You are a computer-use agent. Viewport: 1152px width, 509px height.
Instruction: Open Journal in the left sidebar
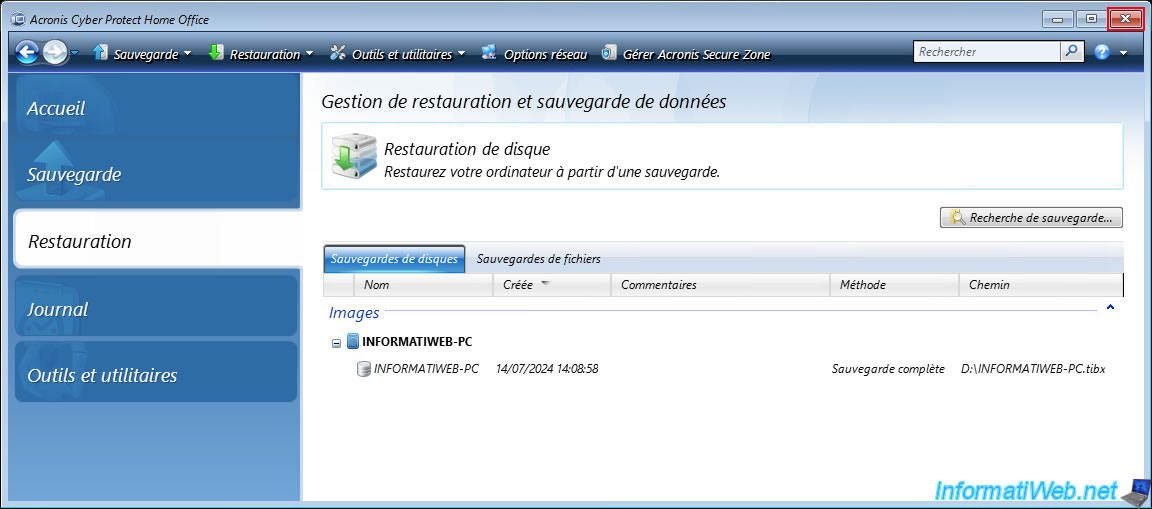(58, 310)
